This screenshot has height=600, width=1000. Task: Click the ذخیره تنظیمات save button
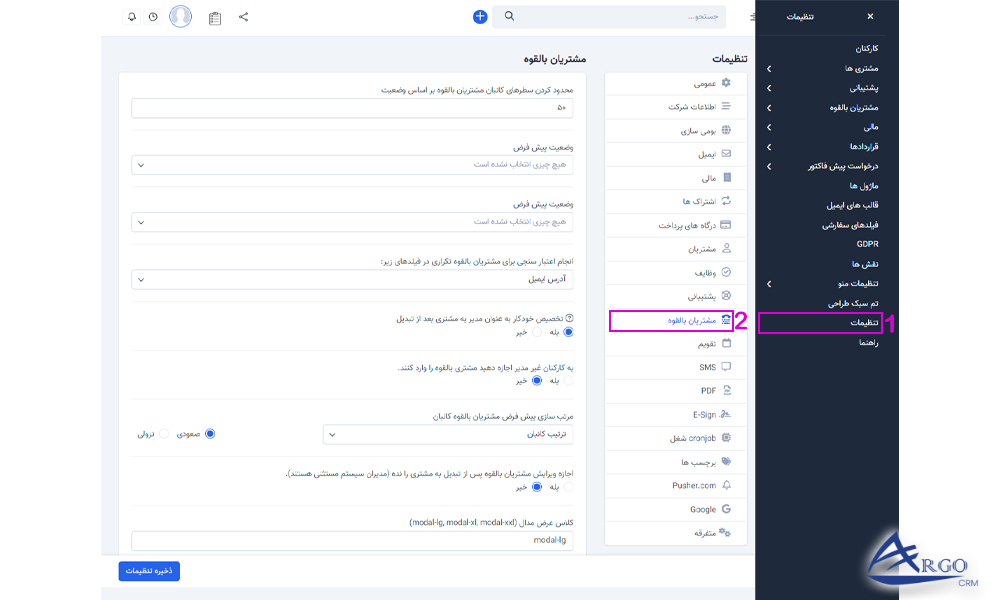coord(148,571)
